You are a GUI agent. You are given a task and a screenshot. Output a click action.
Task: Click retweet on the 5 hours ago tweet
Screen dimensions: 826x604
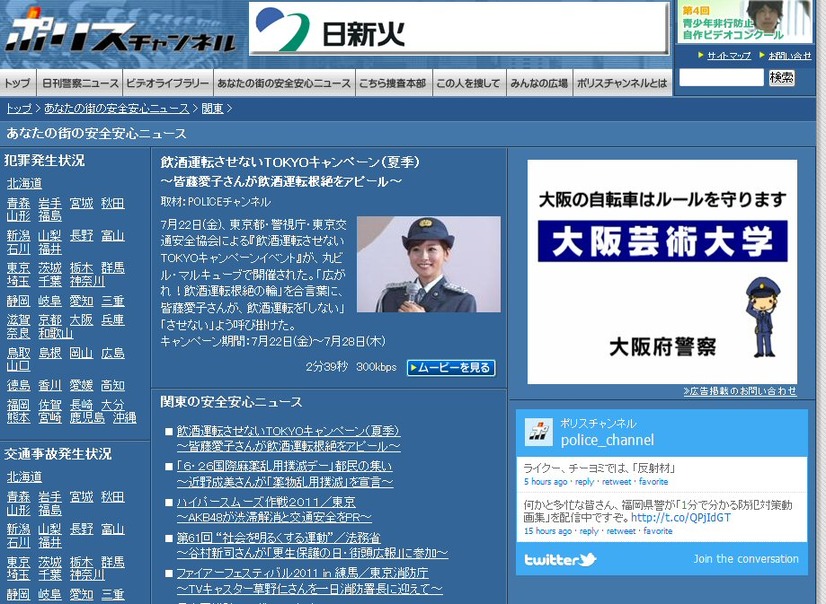coord(616,482)
